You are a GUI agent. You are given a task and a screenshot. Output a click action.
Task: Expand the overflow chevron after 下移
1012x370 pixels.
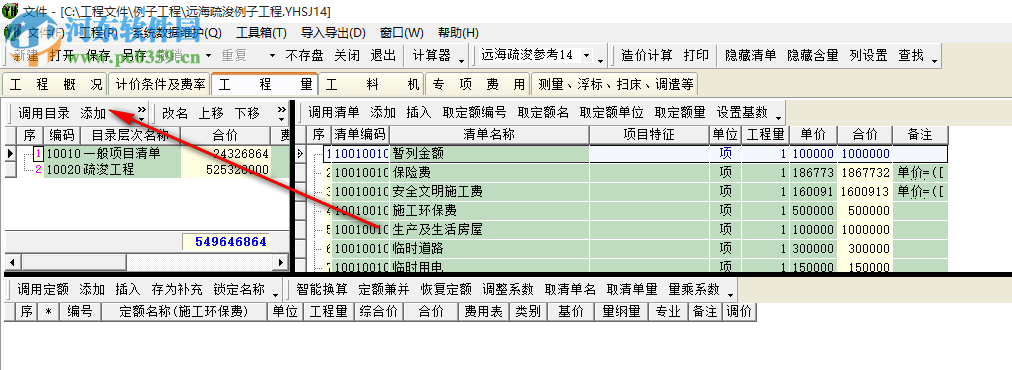(x=281, y=114)
